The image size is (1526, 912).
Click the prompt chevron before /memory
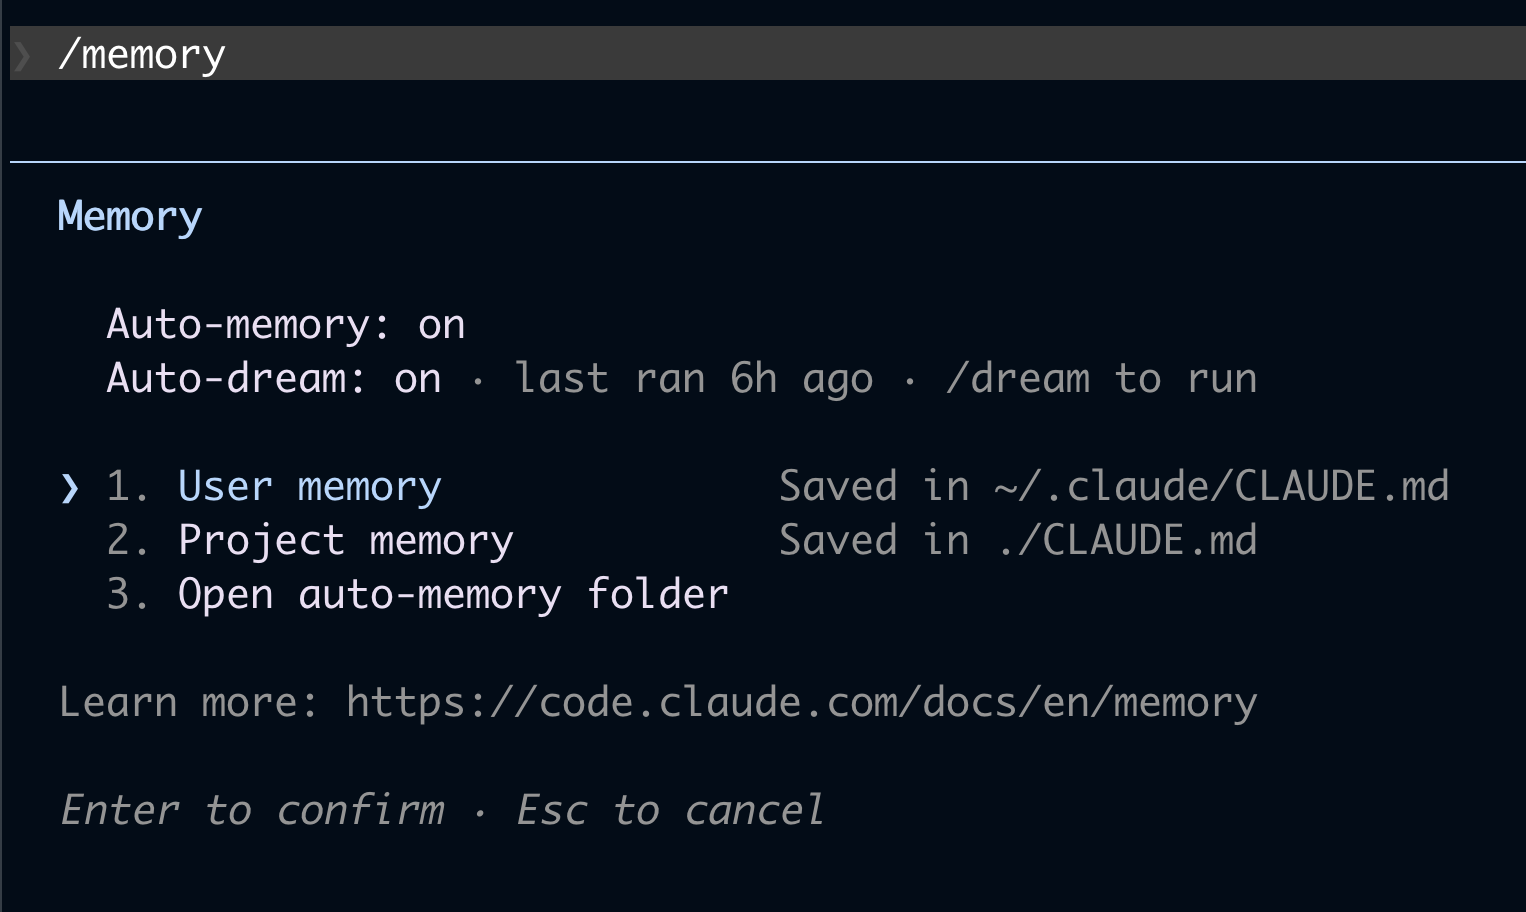coord(22,54)
